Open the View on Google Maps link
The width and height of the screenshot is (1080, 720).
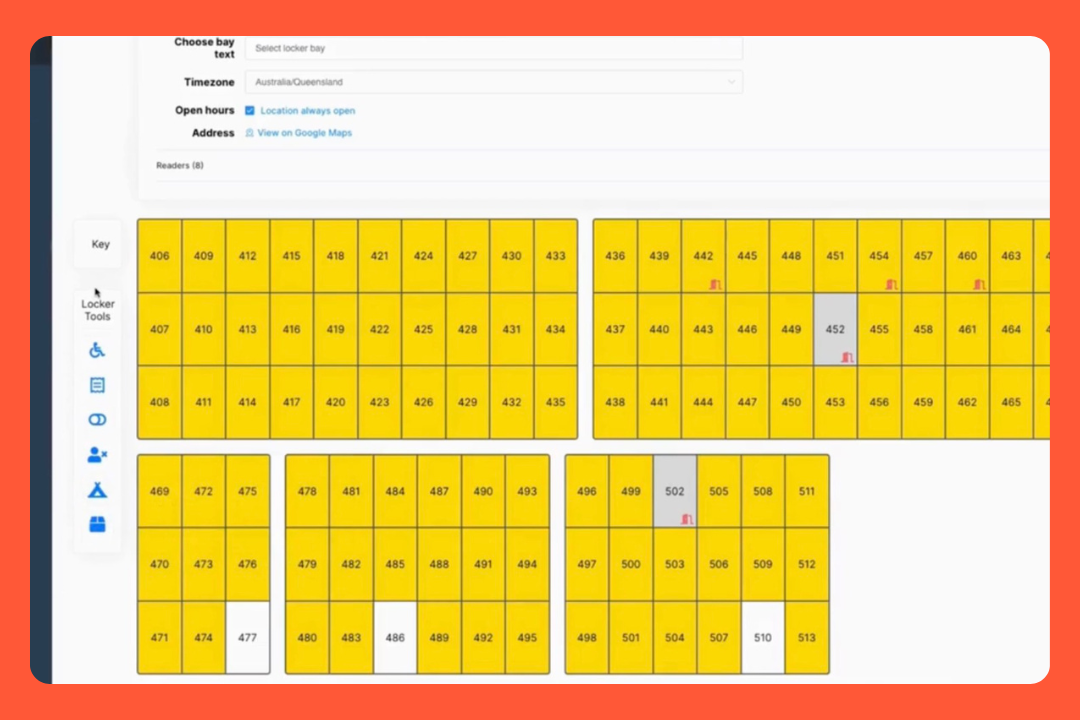pyautogui.click(x=304, y=133)
